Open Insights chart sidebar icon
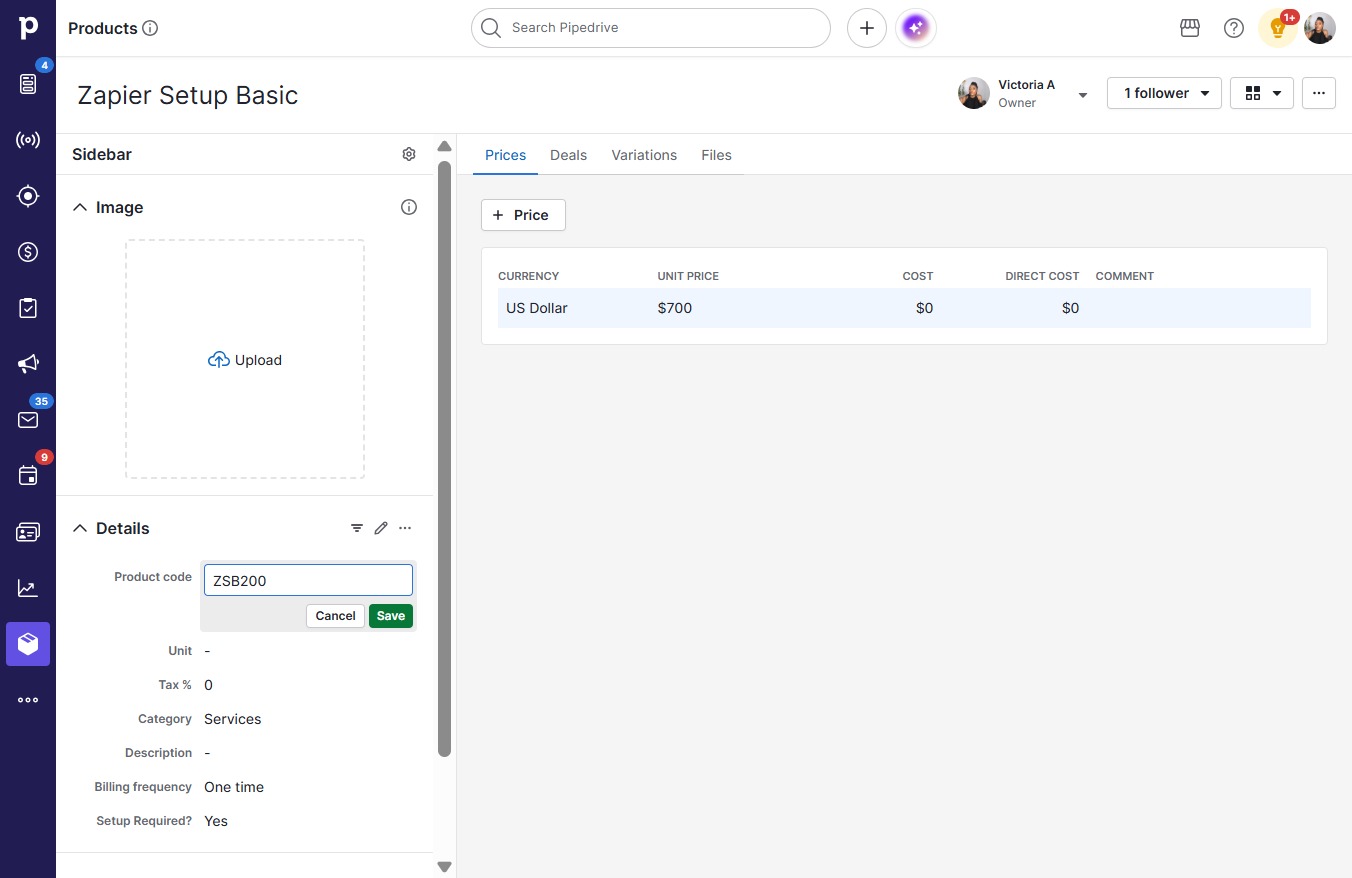1352x878 pixels. pos(28,588)
